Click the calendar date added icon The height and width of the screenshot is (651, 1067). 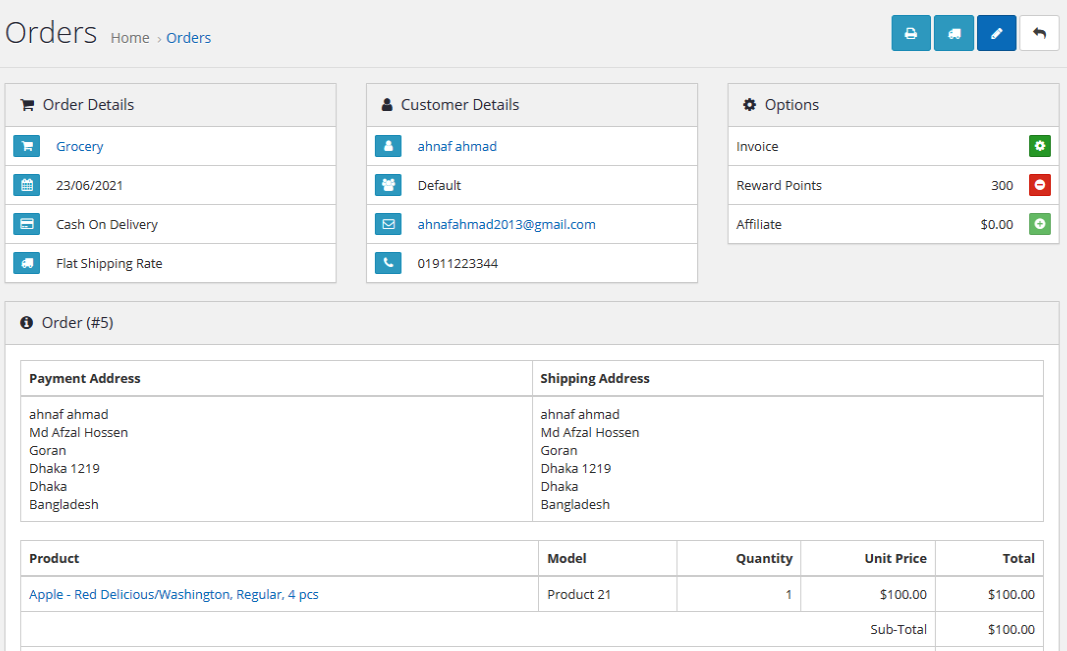point(27,185)
